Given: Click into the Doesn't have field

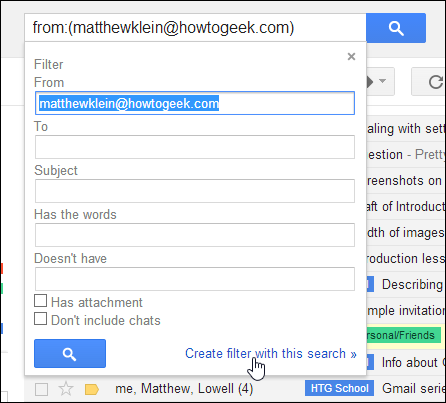Looking at the screenshot, I should 195,279.
